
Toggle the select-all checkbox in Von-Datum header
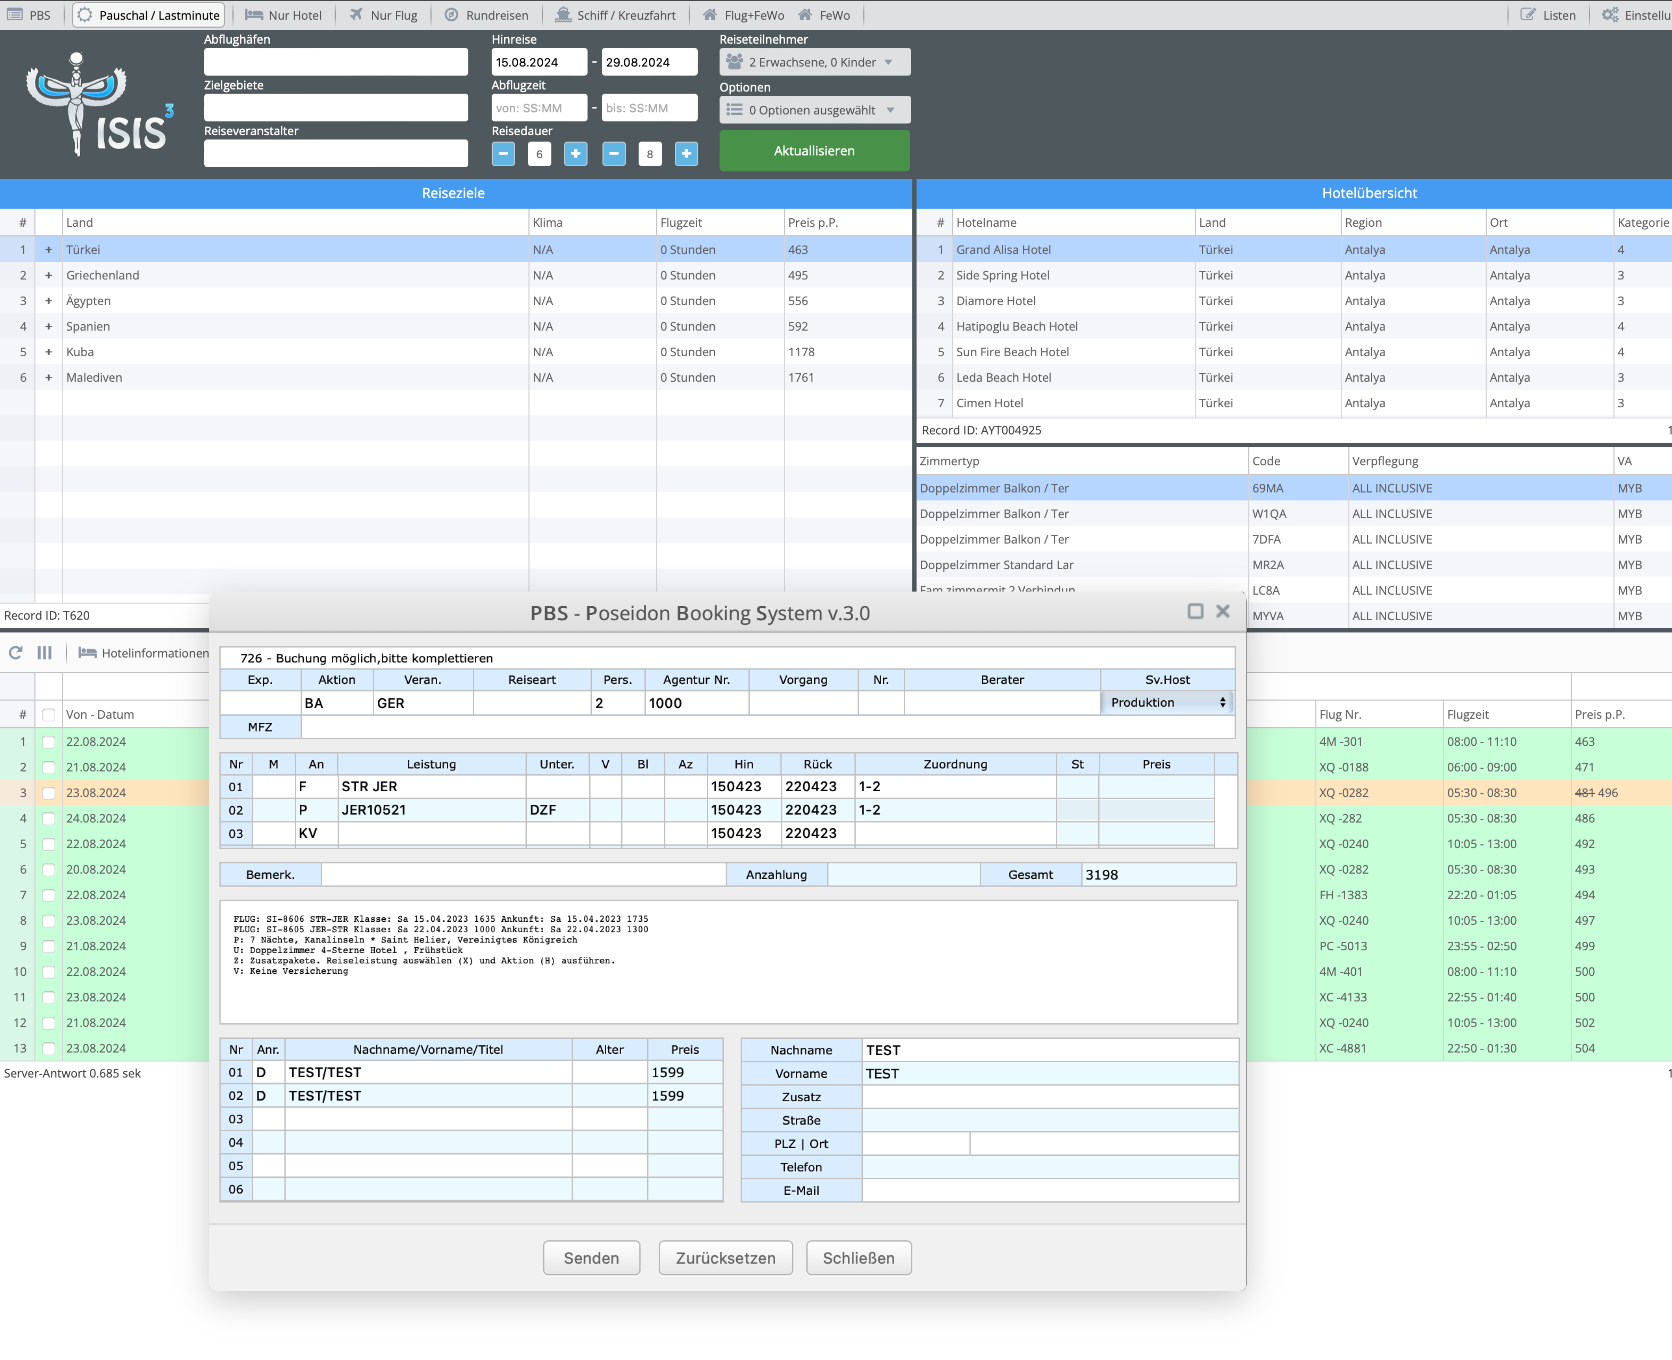(x=48, y=715)
